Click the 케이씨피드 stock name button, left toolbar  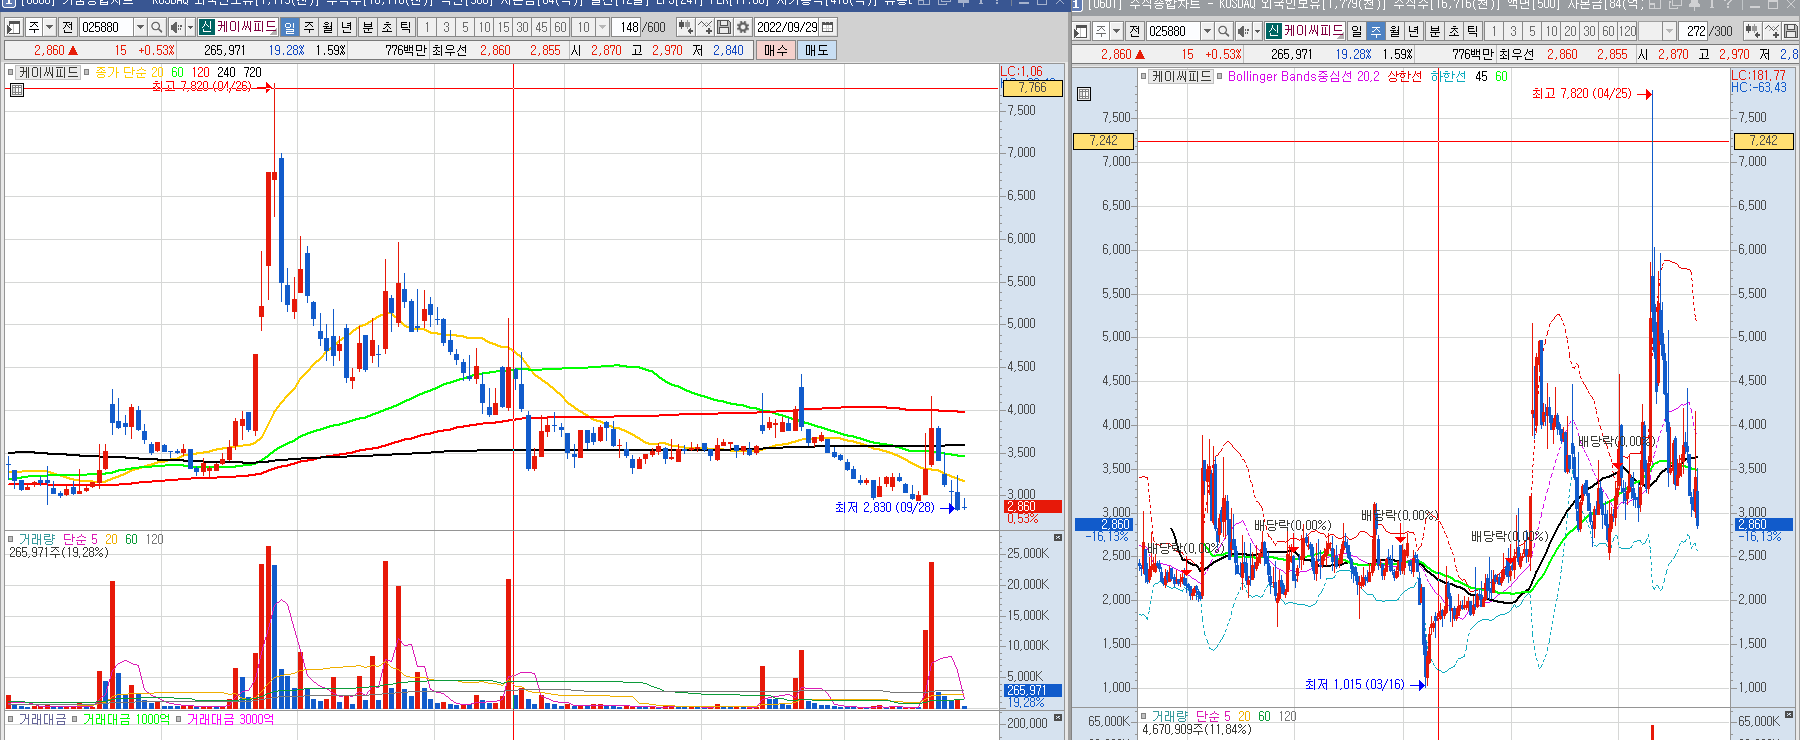(x=246, y=27)
